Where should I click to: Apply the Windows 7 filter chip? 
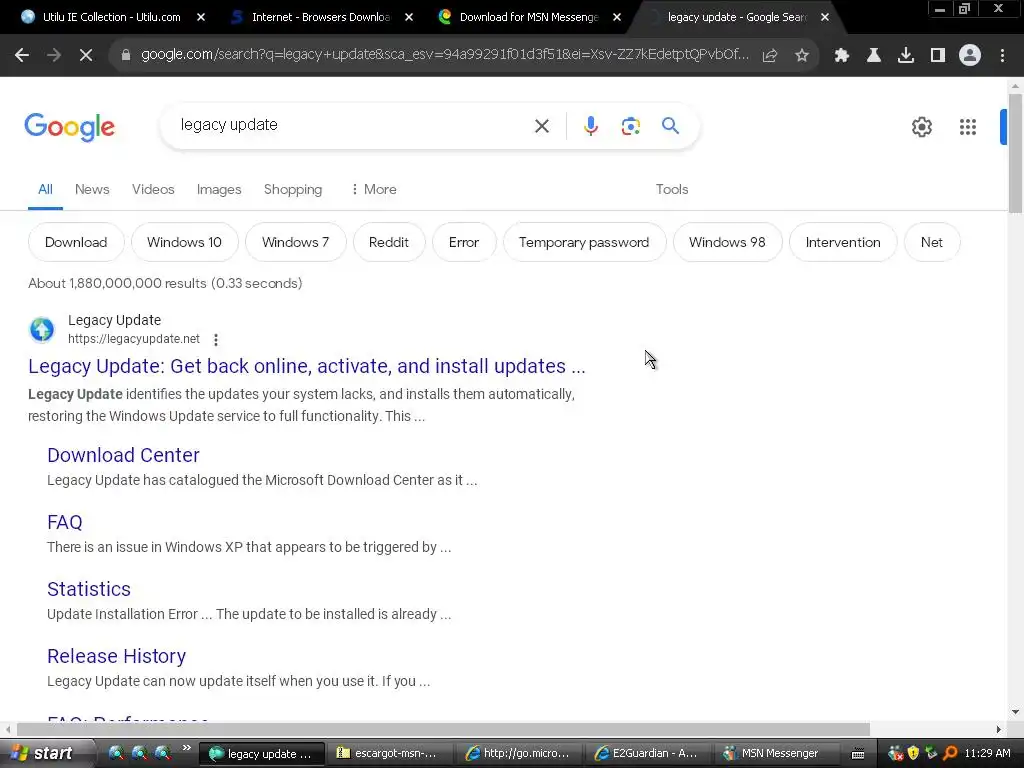pyautogui.click(x=295, y=242)
